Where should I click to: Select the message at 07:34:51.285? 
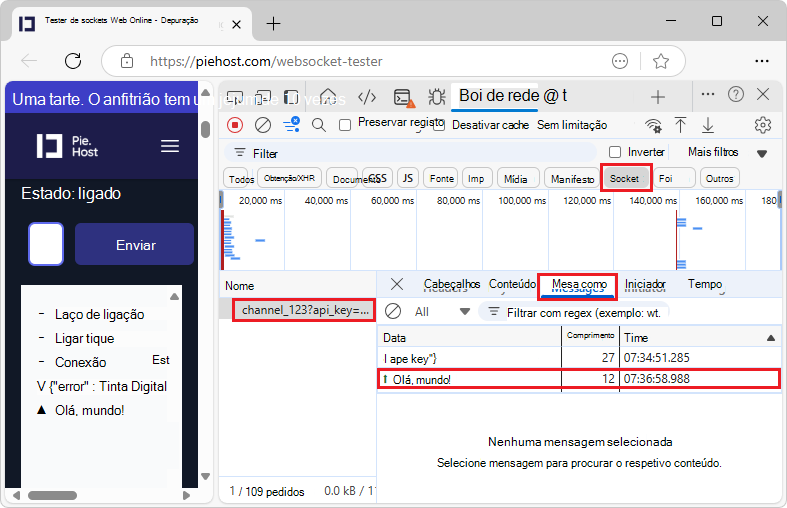(x=579, y=358)
